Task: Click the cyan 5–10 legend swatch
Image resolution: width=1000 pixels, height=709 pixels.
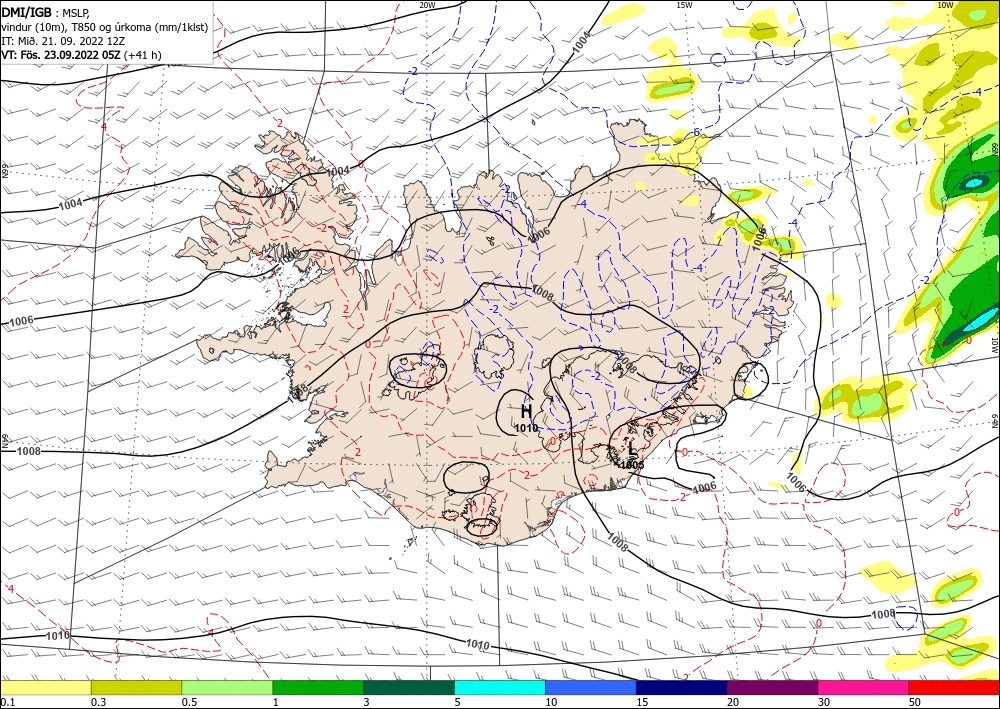Action: [x=500, y=687]
